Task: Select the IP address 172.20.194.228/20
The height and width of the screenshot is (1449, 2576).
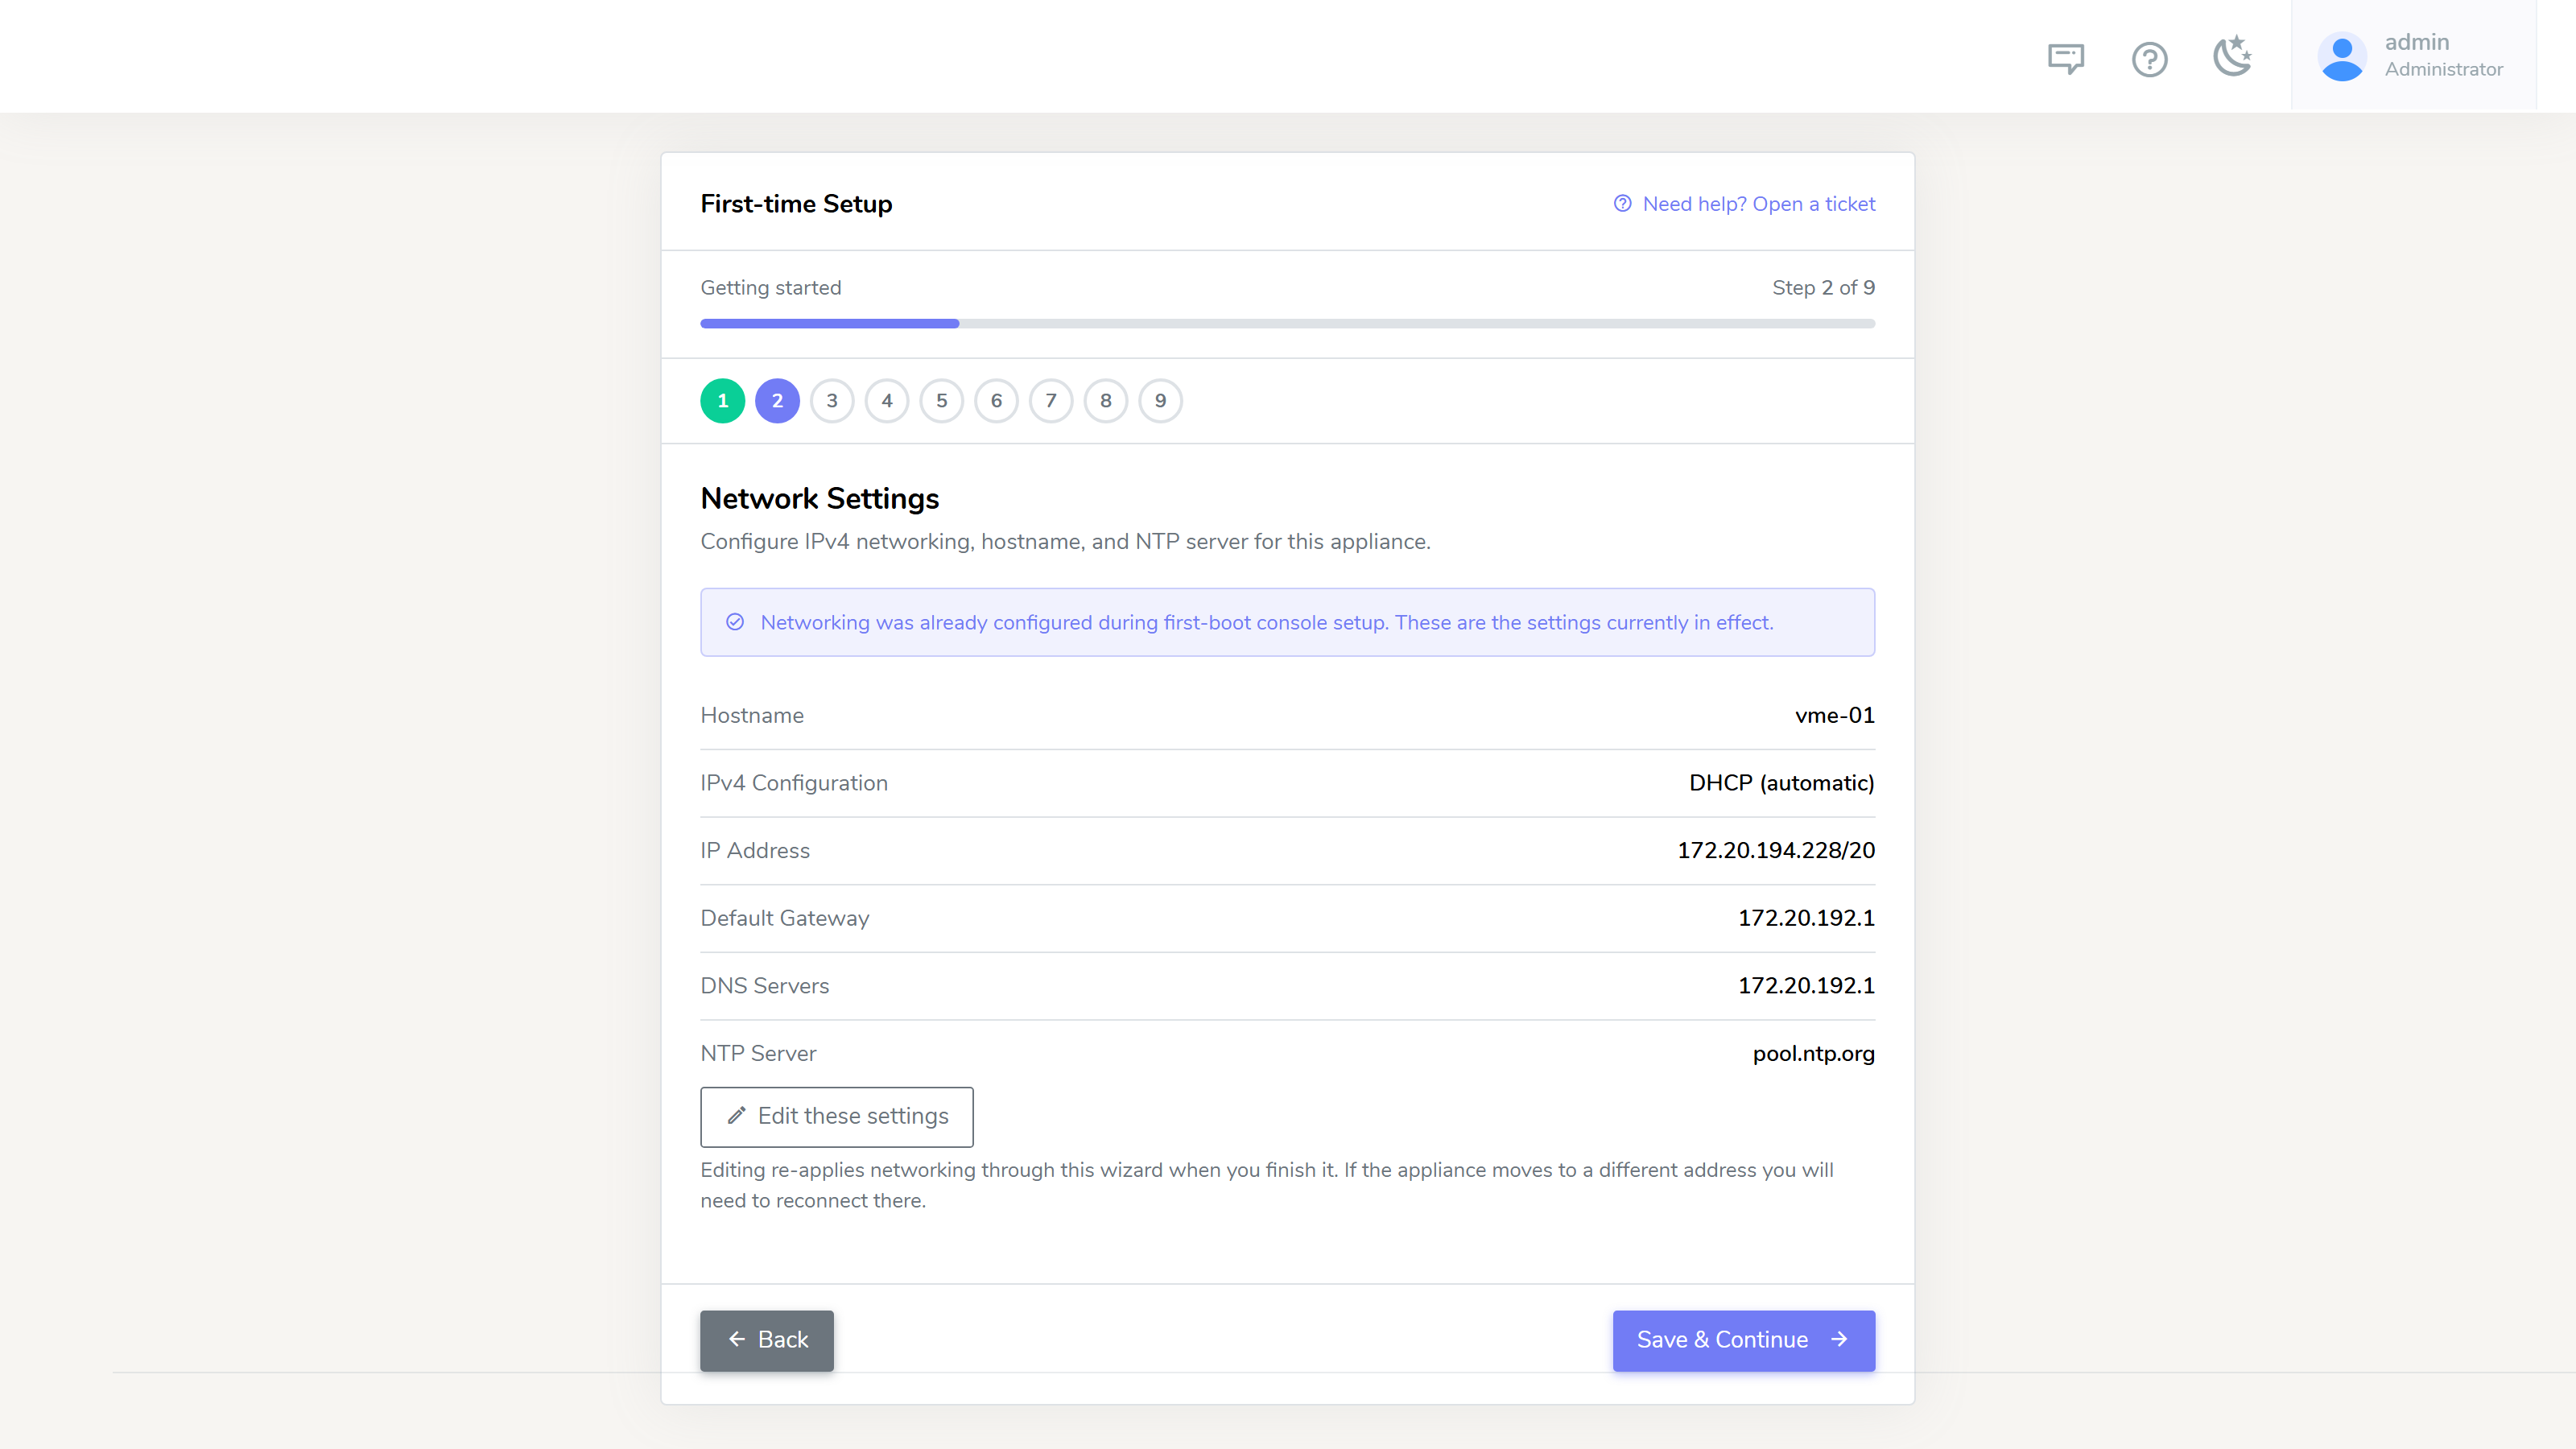Action: pyautogui.click(x=1776, y=851)
